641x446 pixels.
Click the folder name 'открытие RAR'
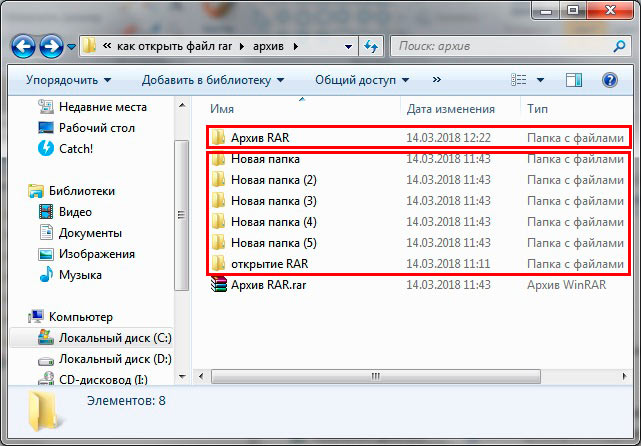click(269, 264)
